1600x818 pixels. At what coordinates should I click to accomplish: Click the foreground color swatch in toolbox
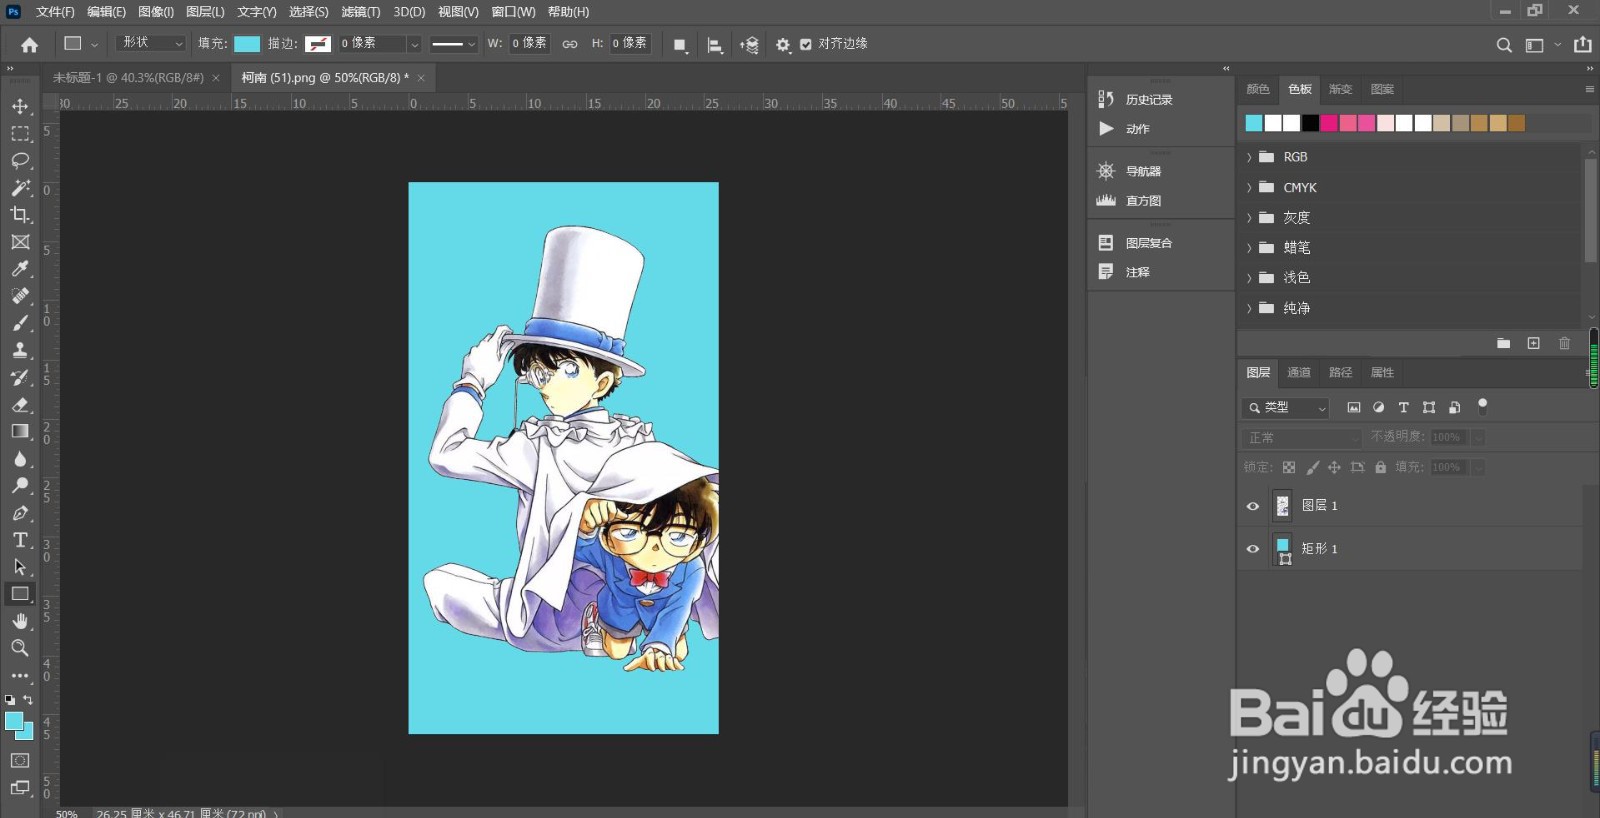click(14, 722)
